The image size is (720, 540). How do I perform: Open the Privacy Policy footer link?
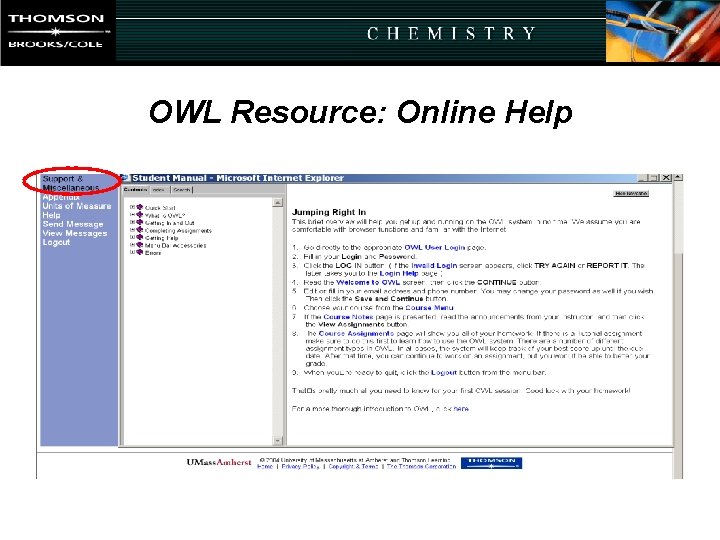(x=300, y=467)
